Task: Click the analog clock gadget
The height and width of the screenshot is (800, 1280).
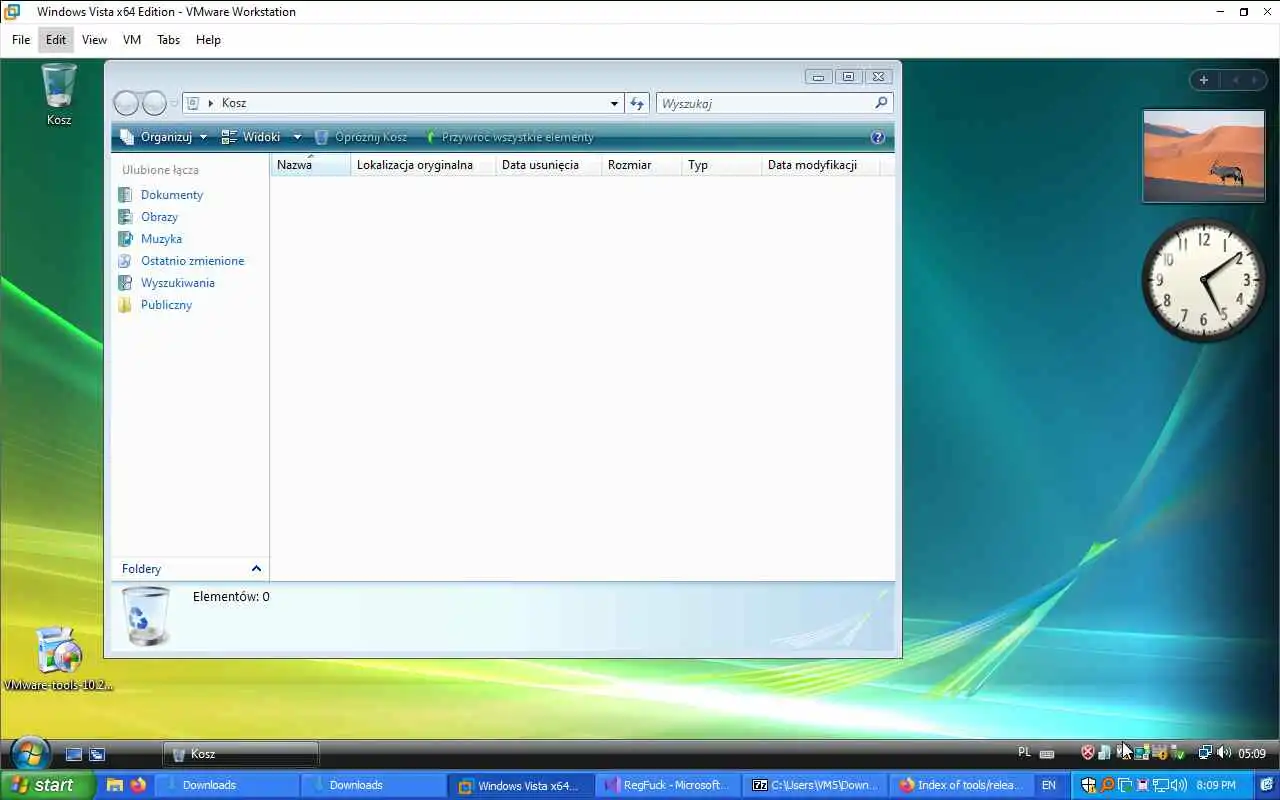Action: coord(1204,281)
